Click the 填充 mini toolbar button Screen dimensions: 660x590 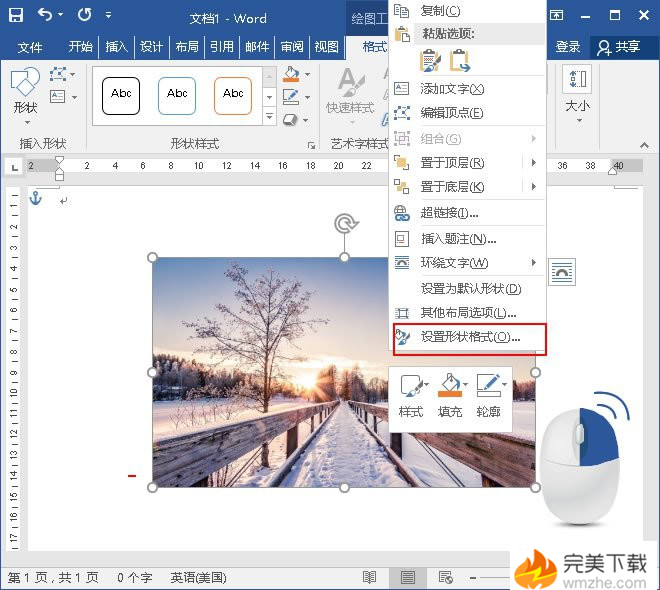pos(450,396)
